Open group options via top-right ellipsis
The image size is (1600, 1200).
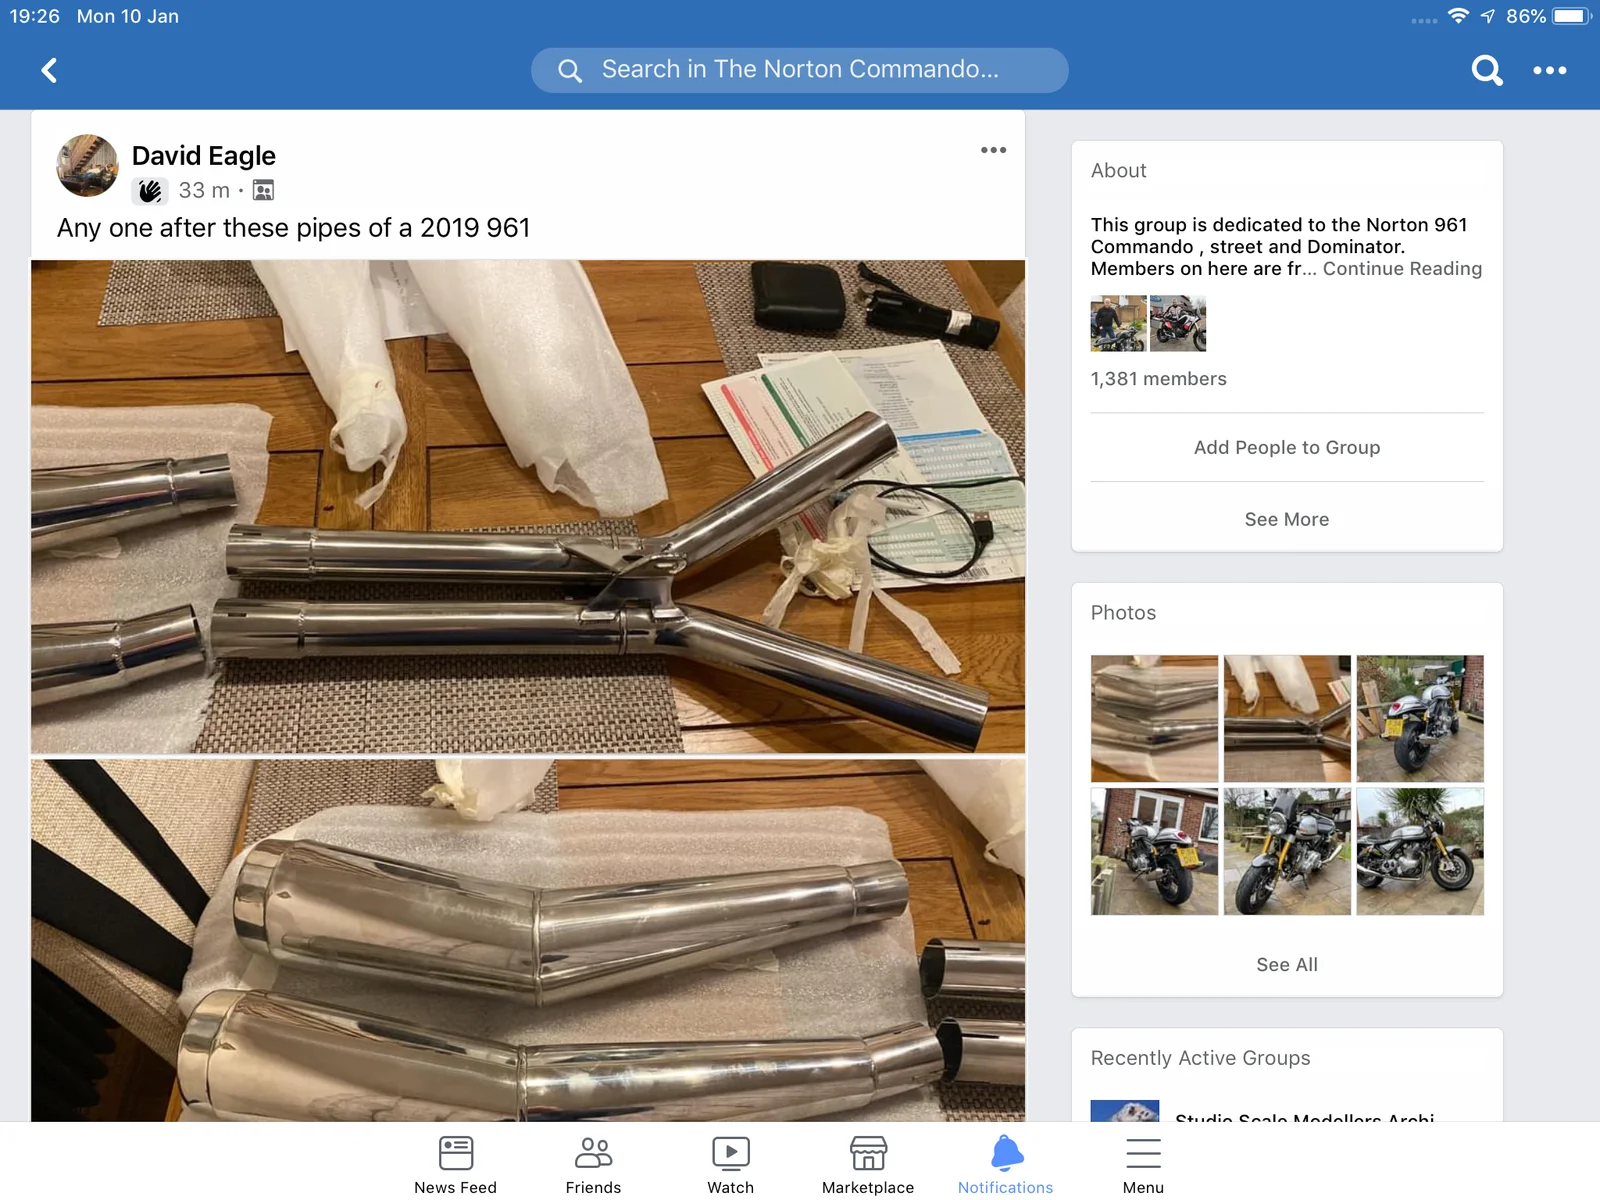(x=1551, y=70)
